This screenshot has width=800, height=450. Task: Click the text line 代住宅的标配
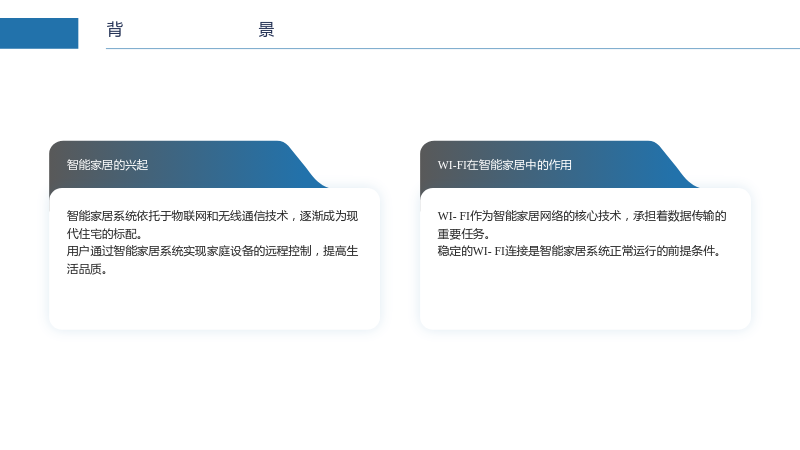(105, 234)
